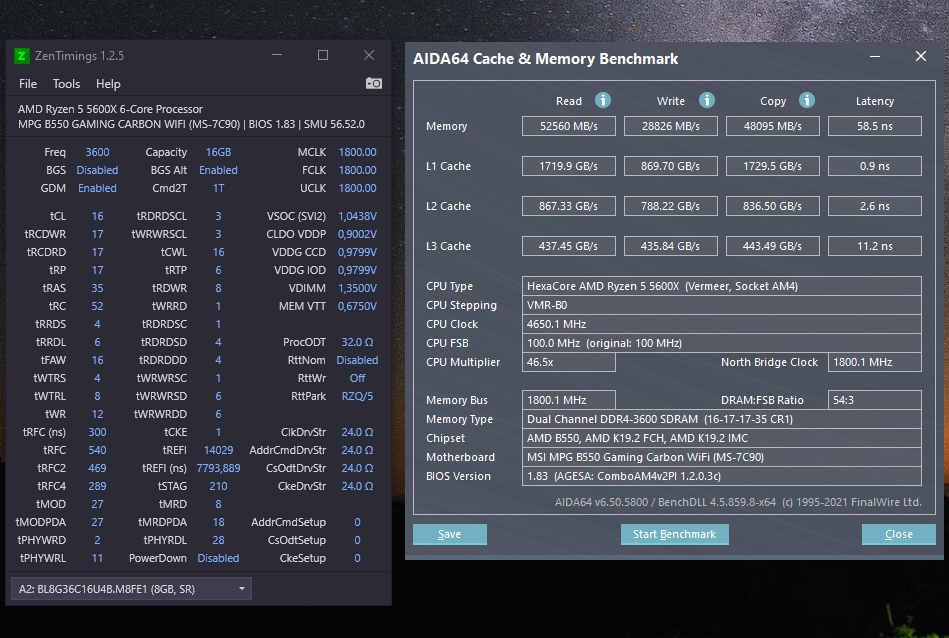Click the ZenTimings camera screenshot icon
The image size is (949, 638).
(373, 83)
